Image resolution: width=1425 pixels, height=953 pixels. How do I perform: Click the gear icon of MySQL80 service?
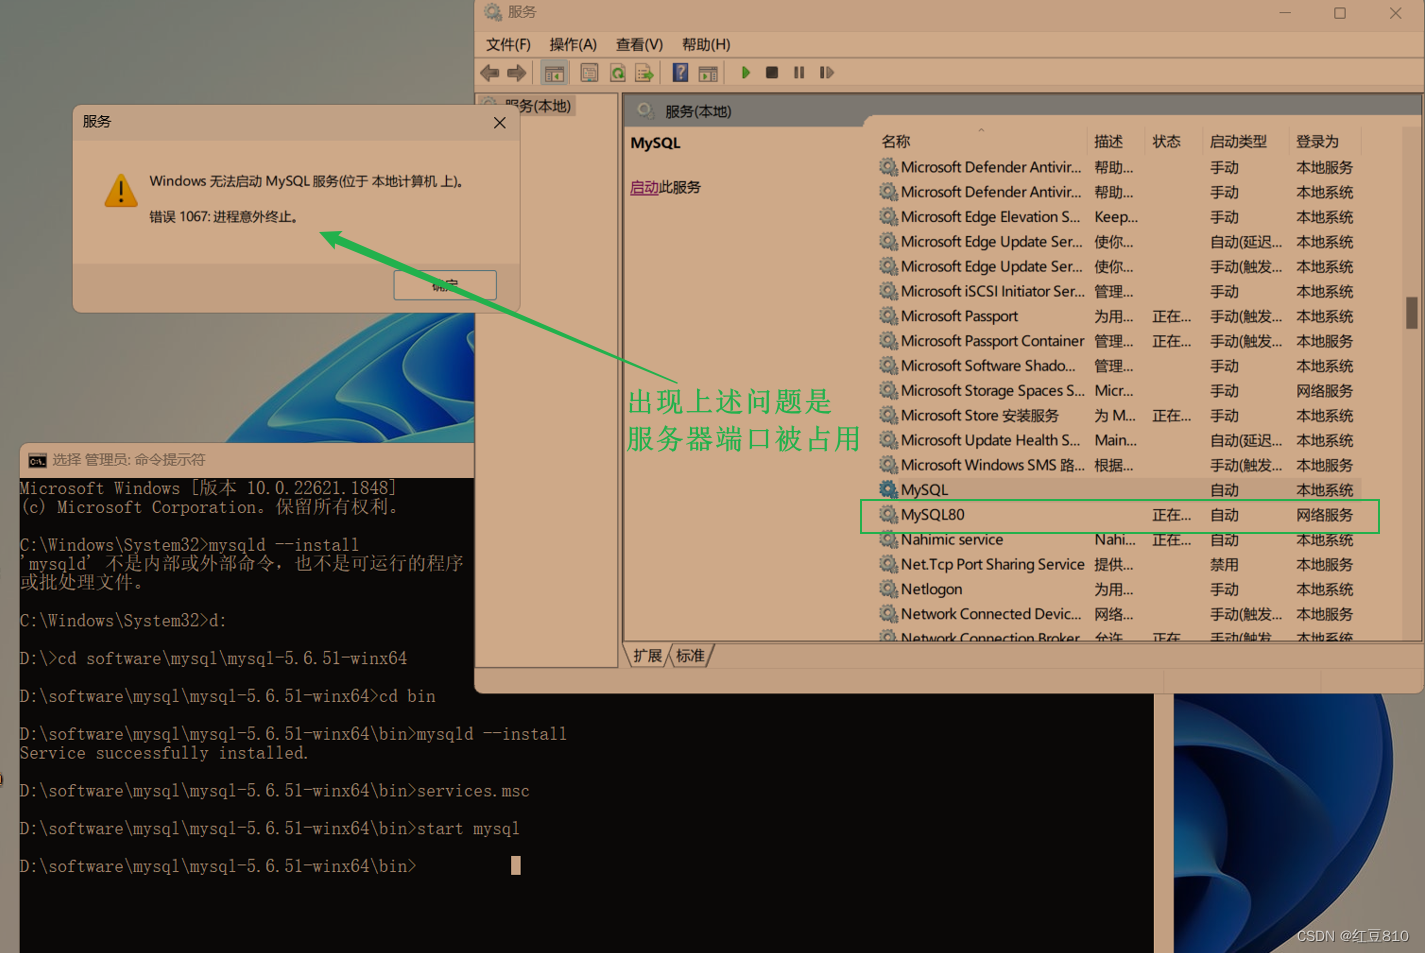tap(888, 515)
